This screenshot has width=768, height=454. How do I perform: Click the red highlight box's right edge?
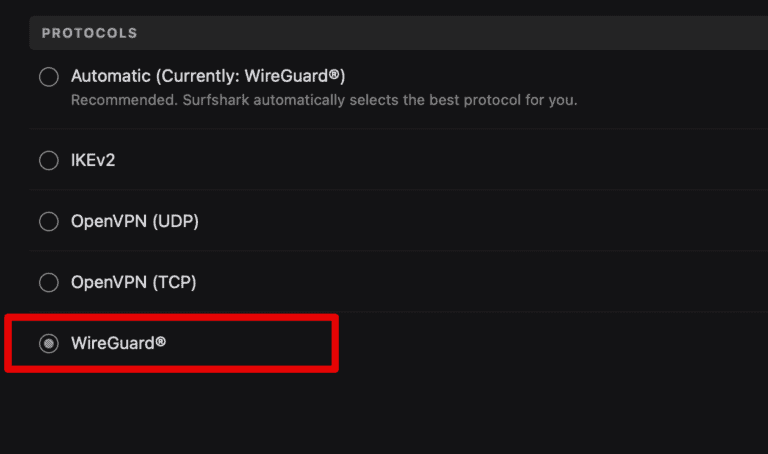pyautogui.click(x=335, y=344)
